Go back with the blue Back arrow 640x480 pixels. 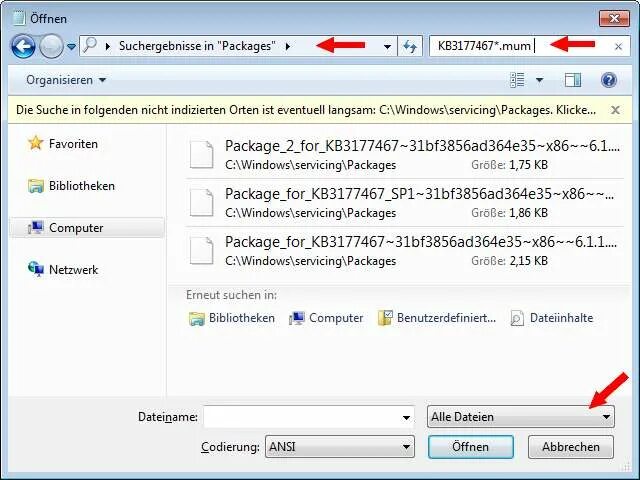click(x=23, y=47)
